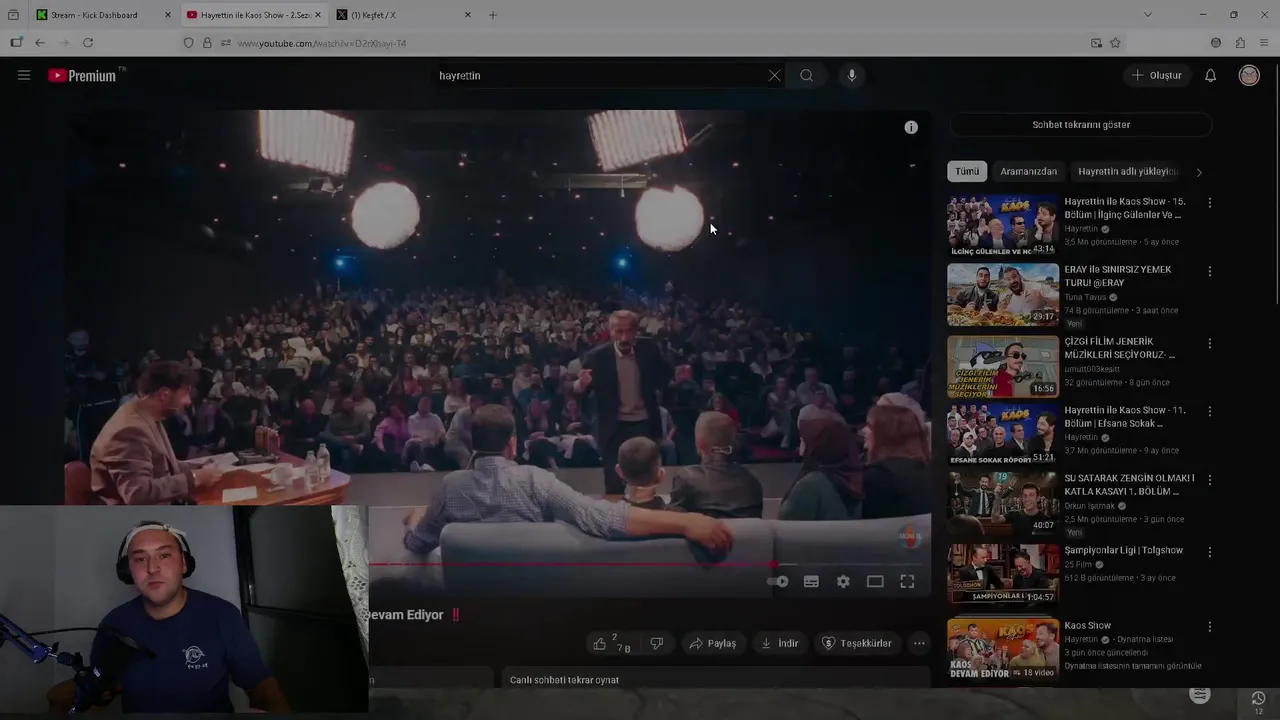Open Kaos Show 11. Bölüm title
The image size is (1280, 720).
(1124, 417)
